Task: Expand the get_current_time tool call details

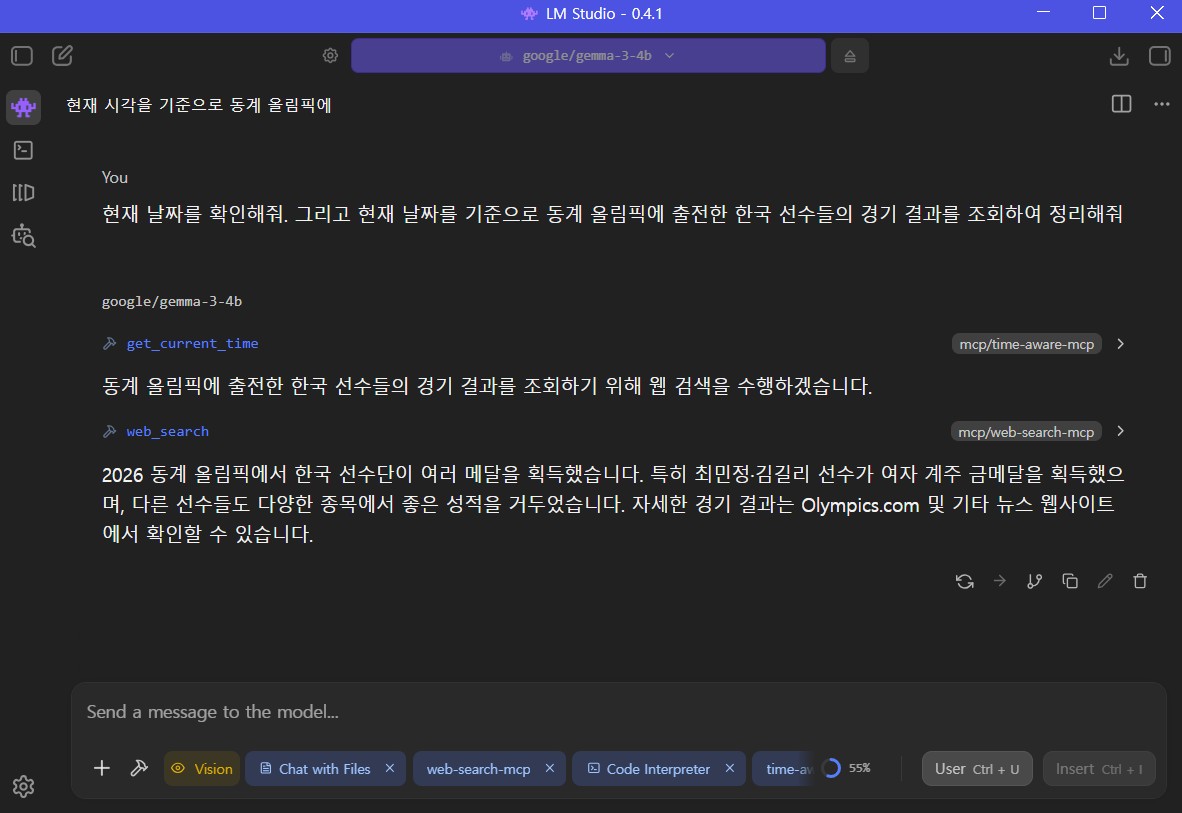Action: 1121,344
